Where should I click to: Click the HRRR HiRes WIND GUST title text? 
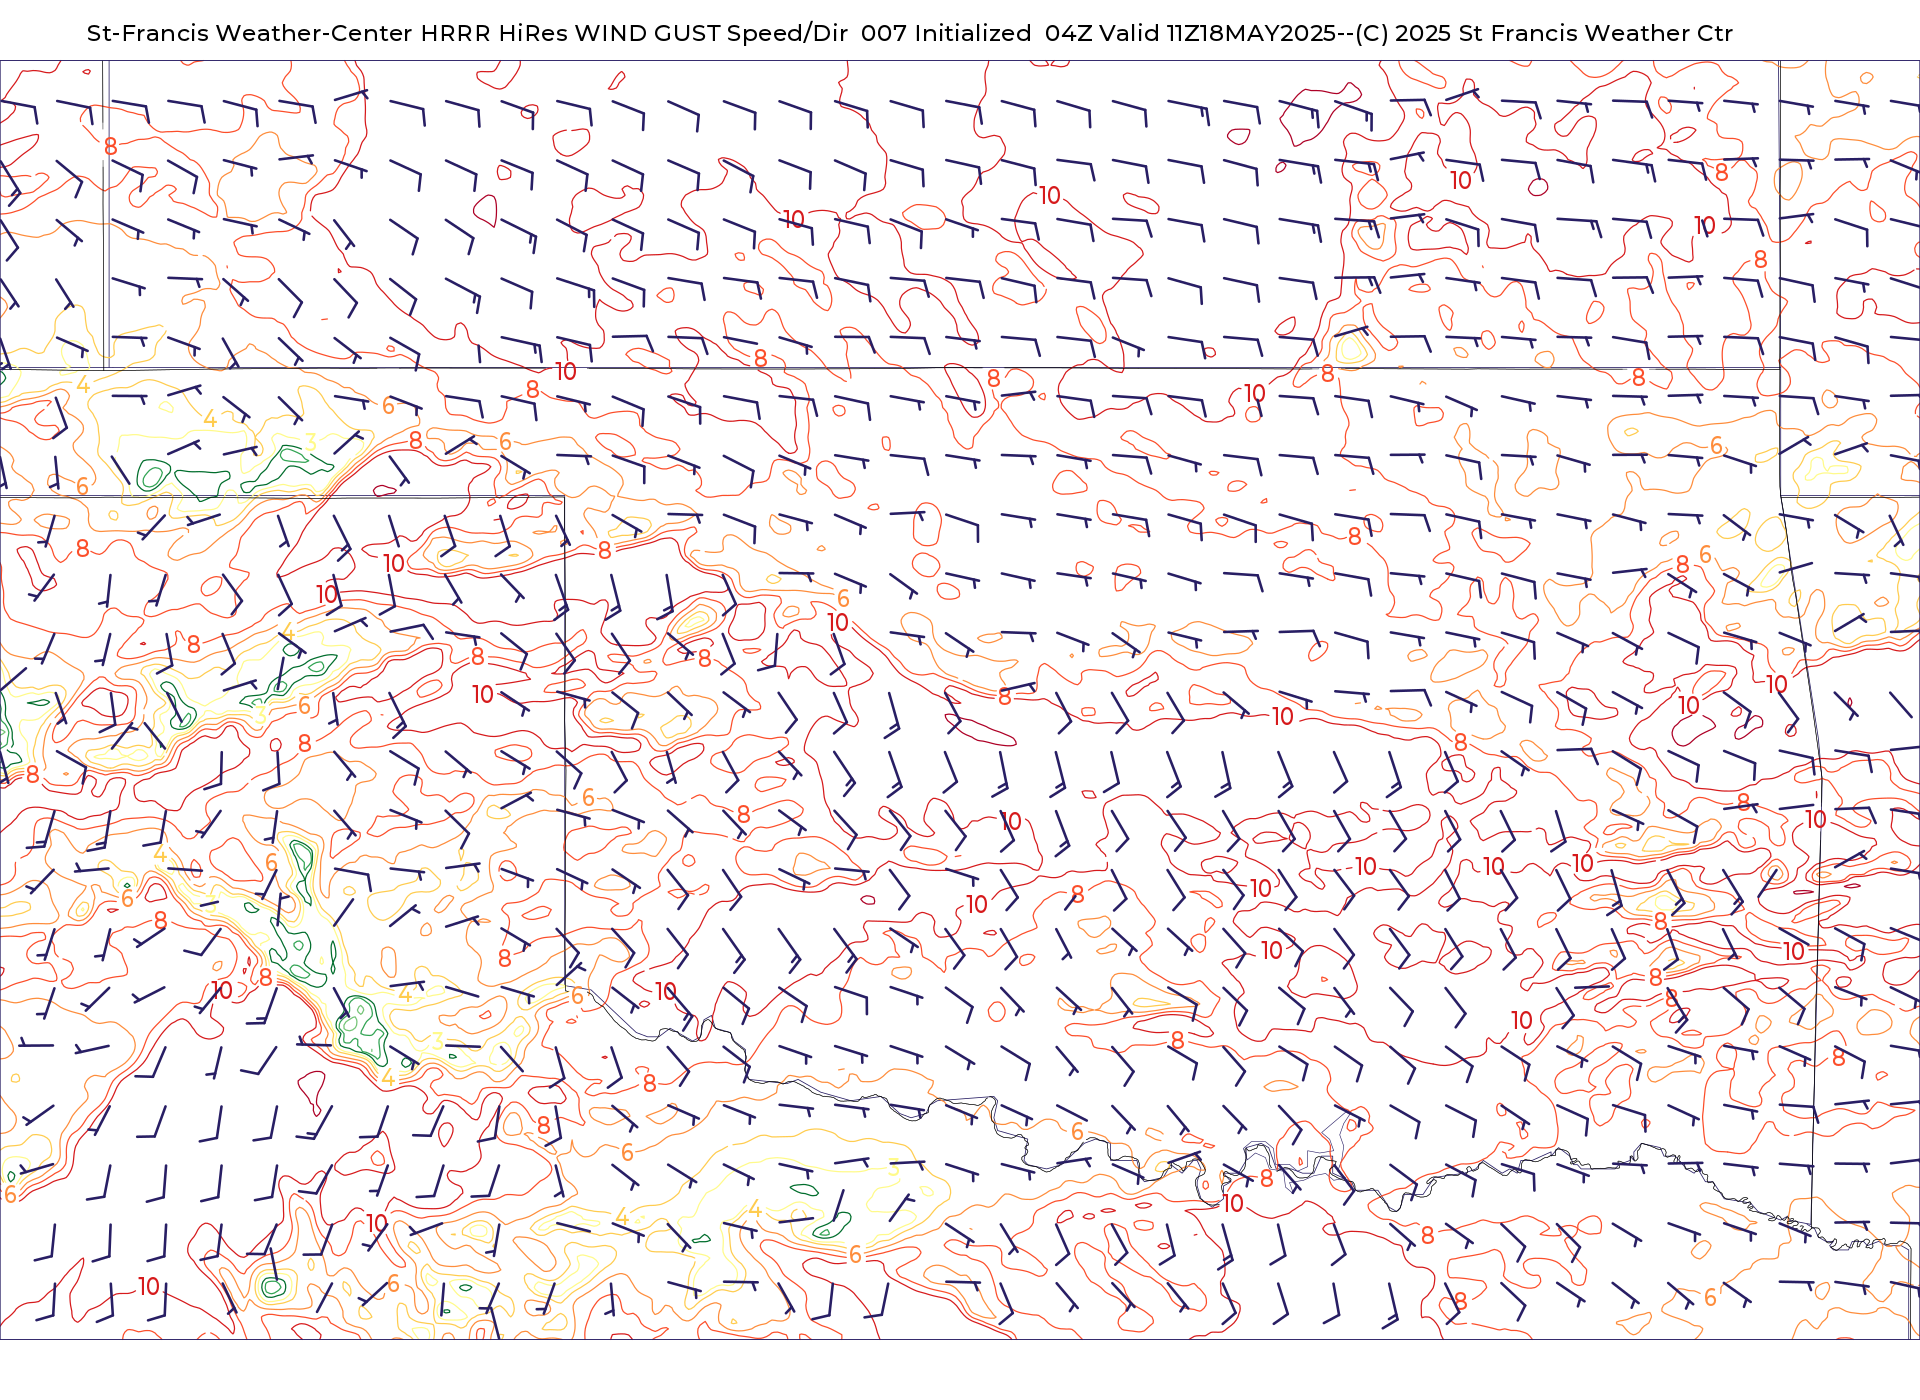coord(570,33)
